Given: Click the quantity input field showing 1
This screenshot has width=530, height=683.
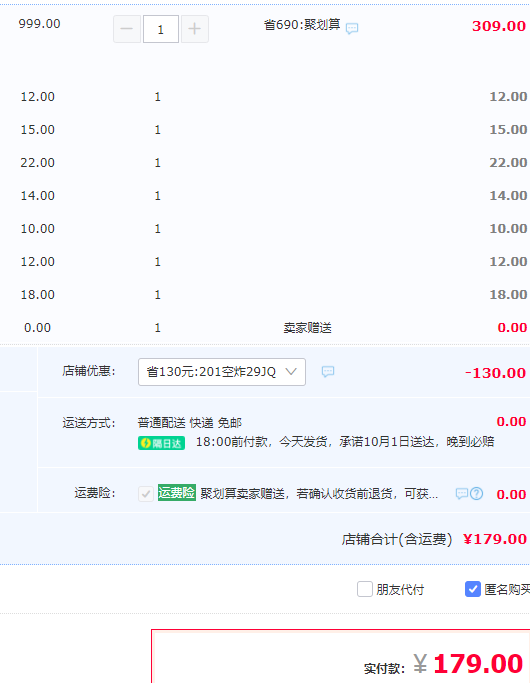Looking at the screenshot, I should click(161, 29).
